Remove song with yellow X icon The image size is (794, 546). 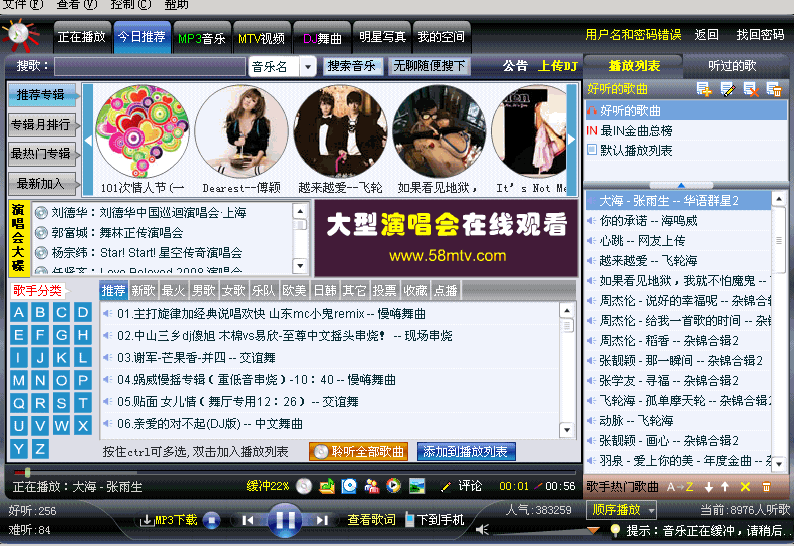[745, 487]
